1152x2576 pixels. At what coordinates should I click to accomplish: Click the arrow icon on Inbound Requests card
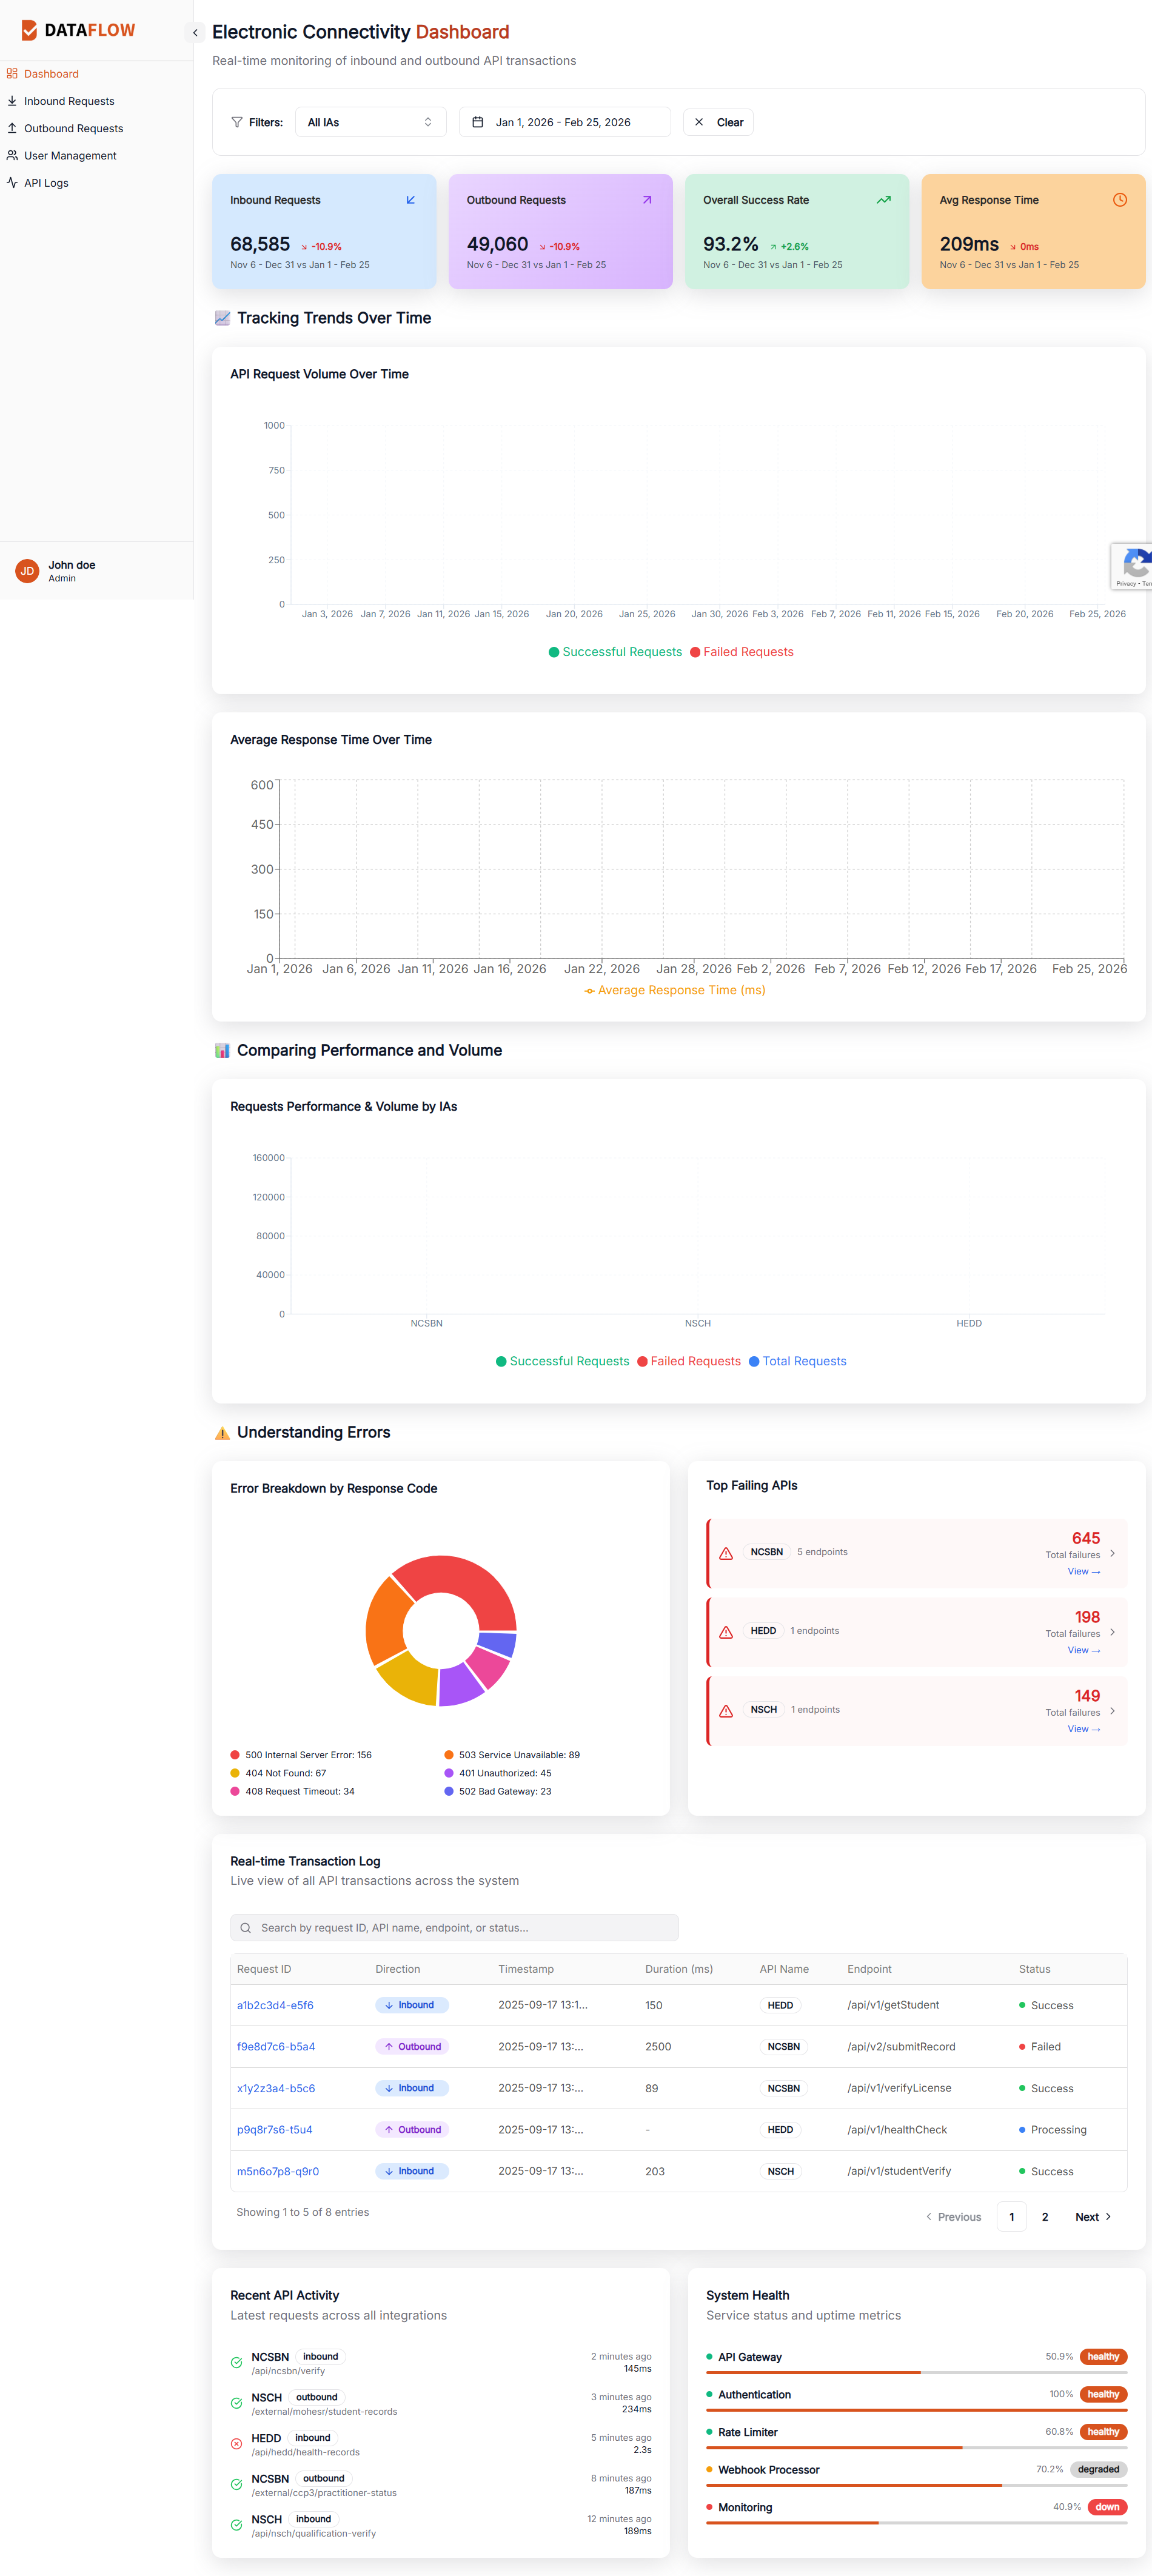tap(411, 200)
